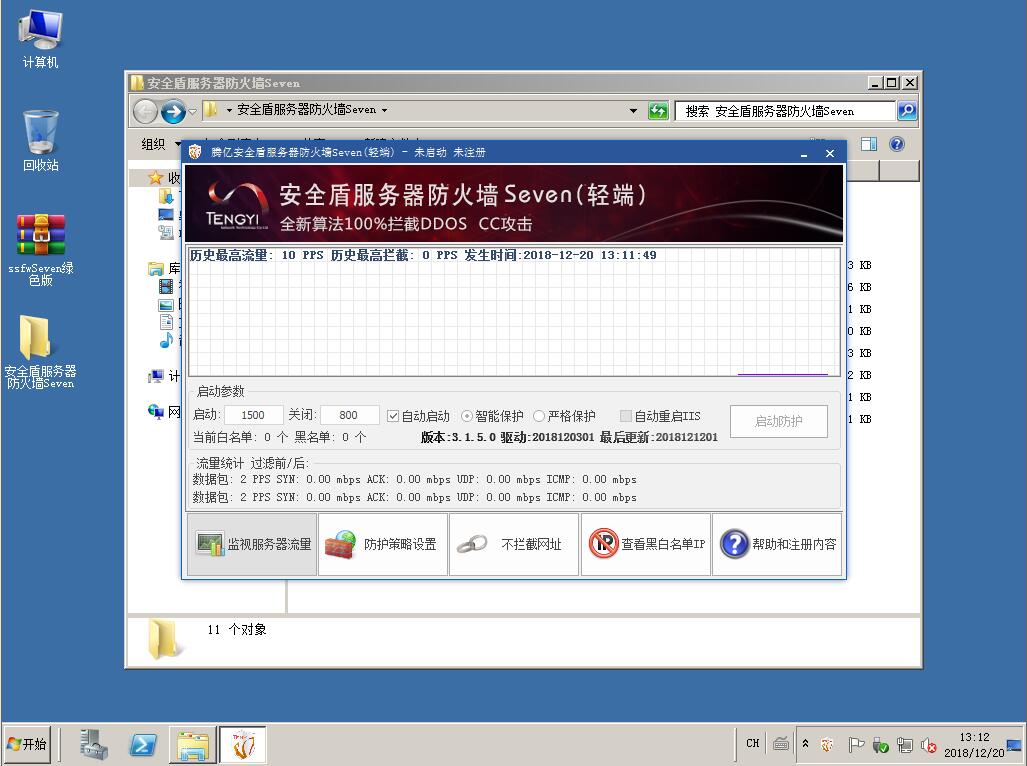Toggle the Explorer preview pane icon
Viewport: 1027px width, 766px height.
tap(868, 144)
